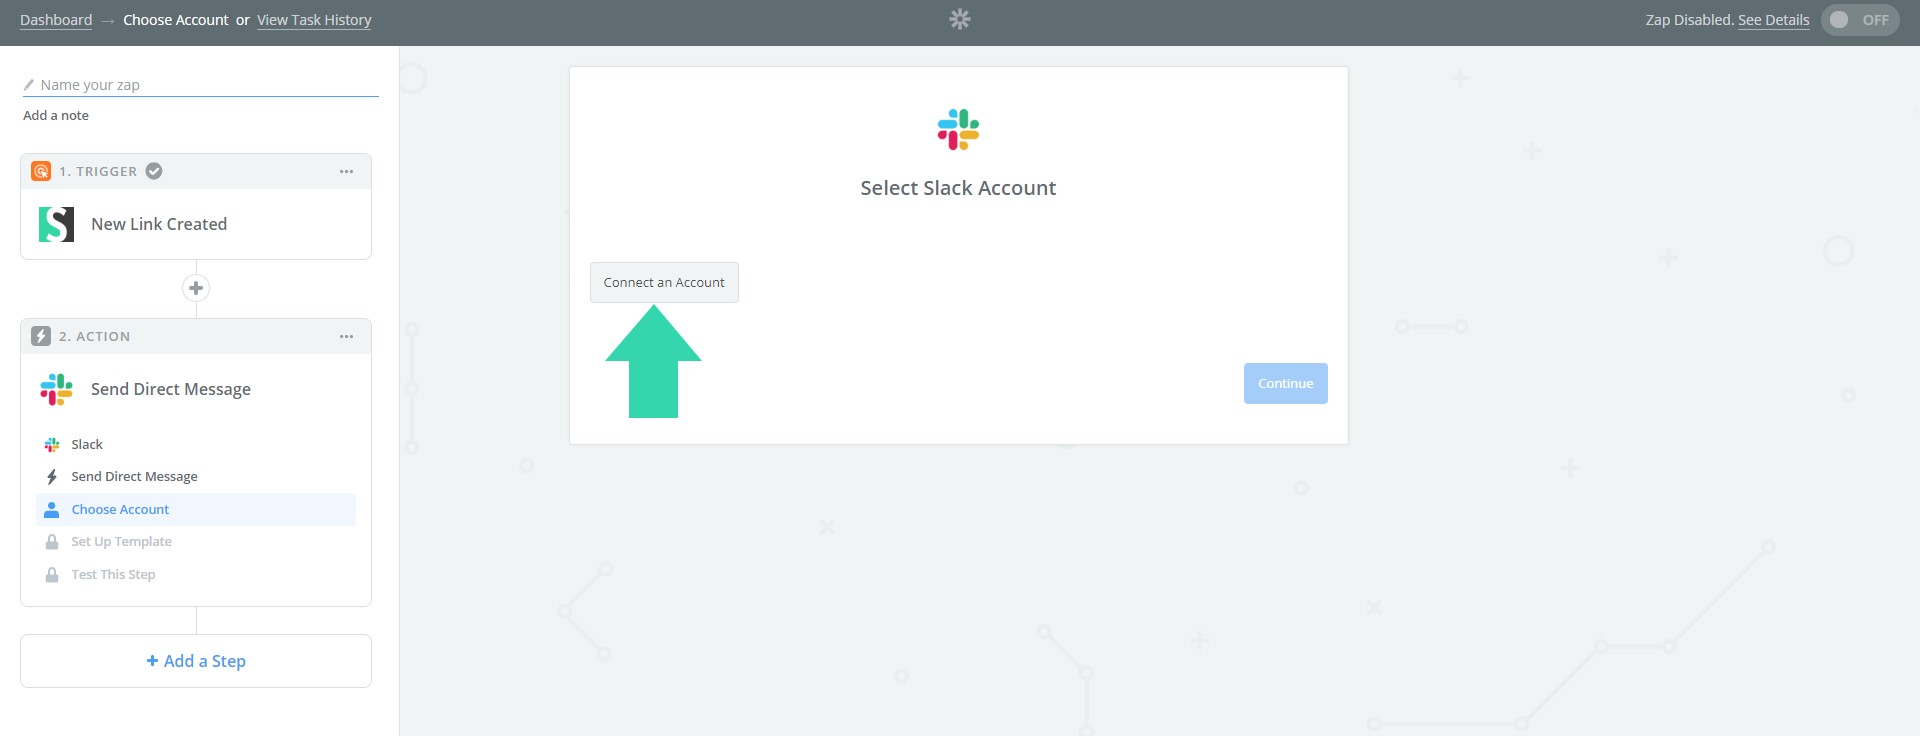Click Add a Step button
Screen dimensions: 1920x736
click(196, 661)
